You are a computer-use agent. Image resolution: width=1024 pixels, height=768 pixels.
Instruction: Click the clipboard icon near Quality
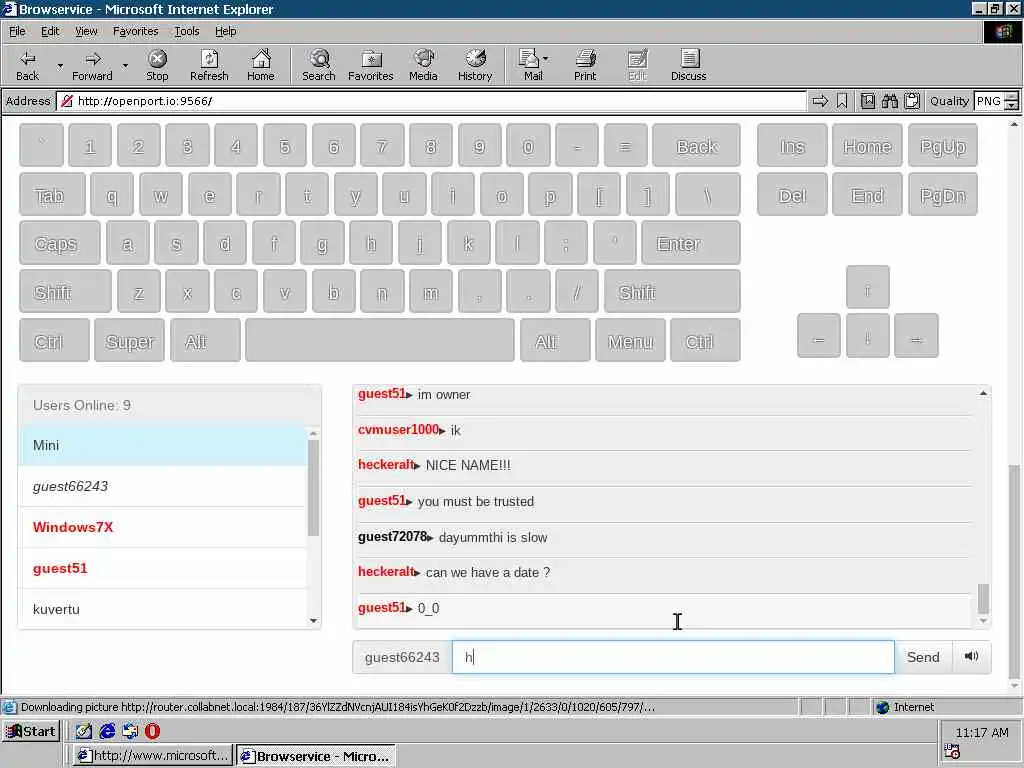point(912,101)
